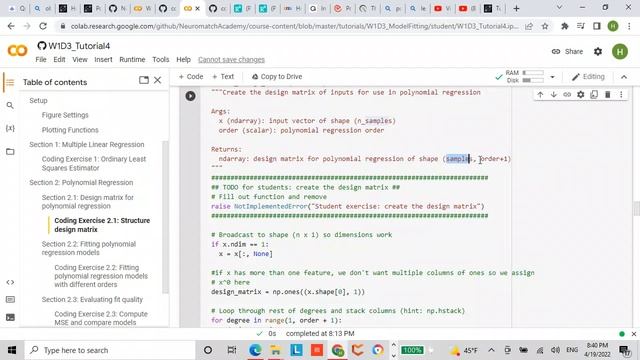
Task: Move cell down arrow
Action: point(553,95)
